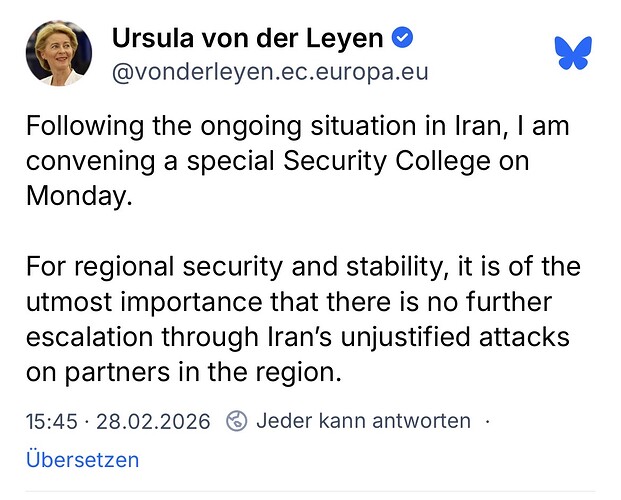Tap the line 'For regional security and stability'
The image size is (621, 500).
[300, 268]
